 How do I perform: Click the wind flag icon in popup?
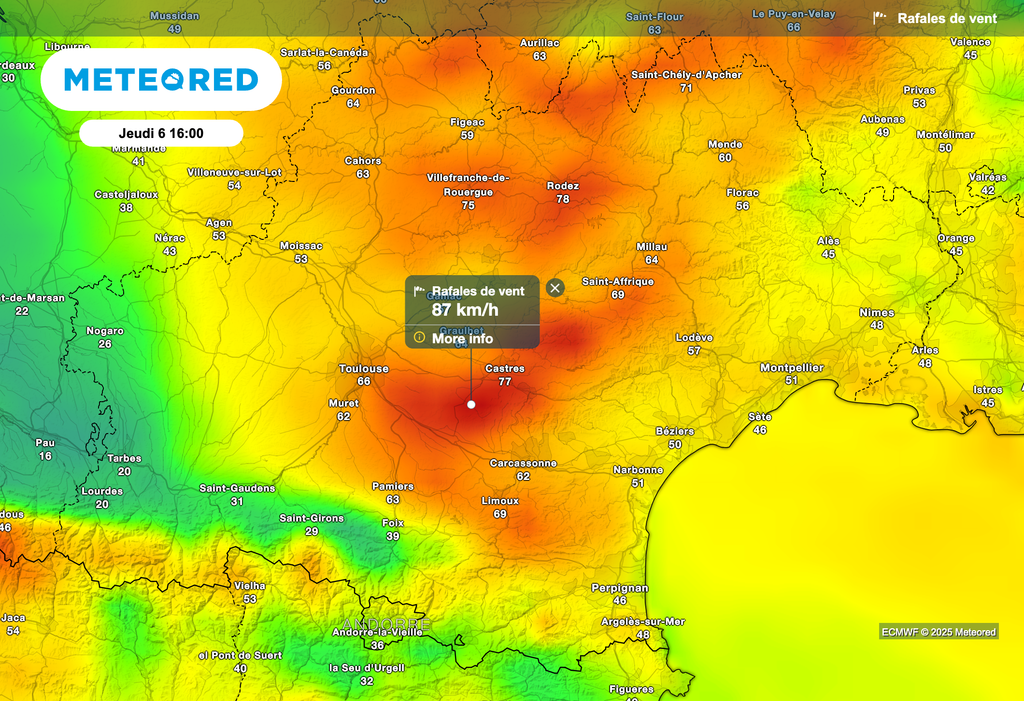[x=420, y=291]
